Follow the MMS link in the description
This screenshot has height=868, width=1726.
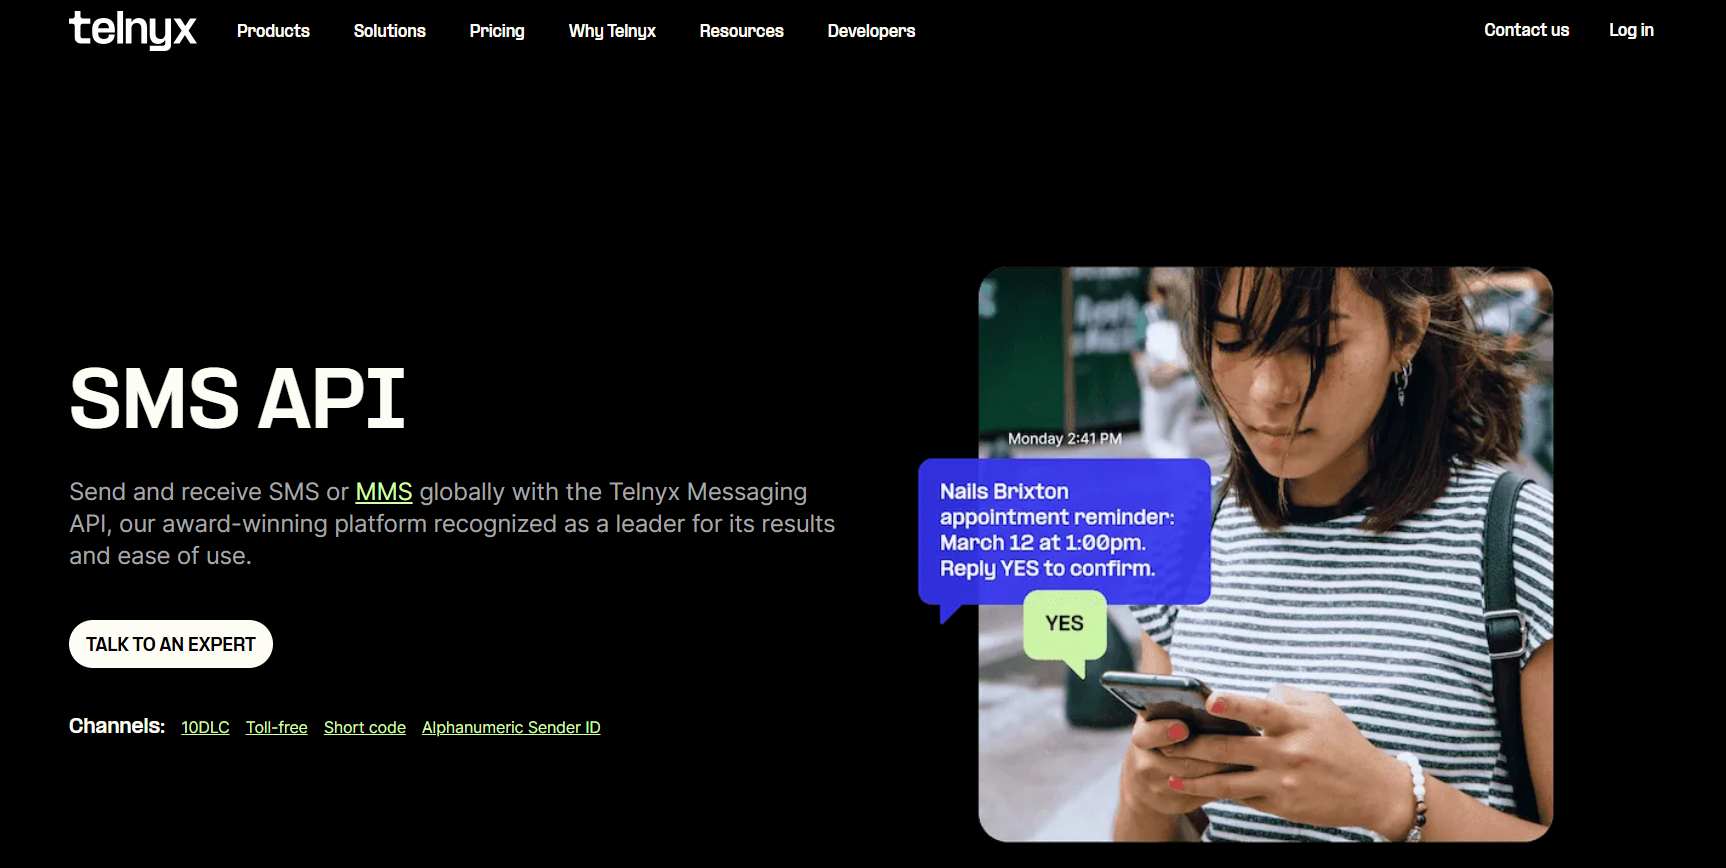coord(384,492)
